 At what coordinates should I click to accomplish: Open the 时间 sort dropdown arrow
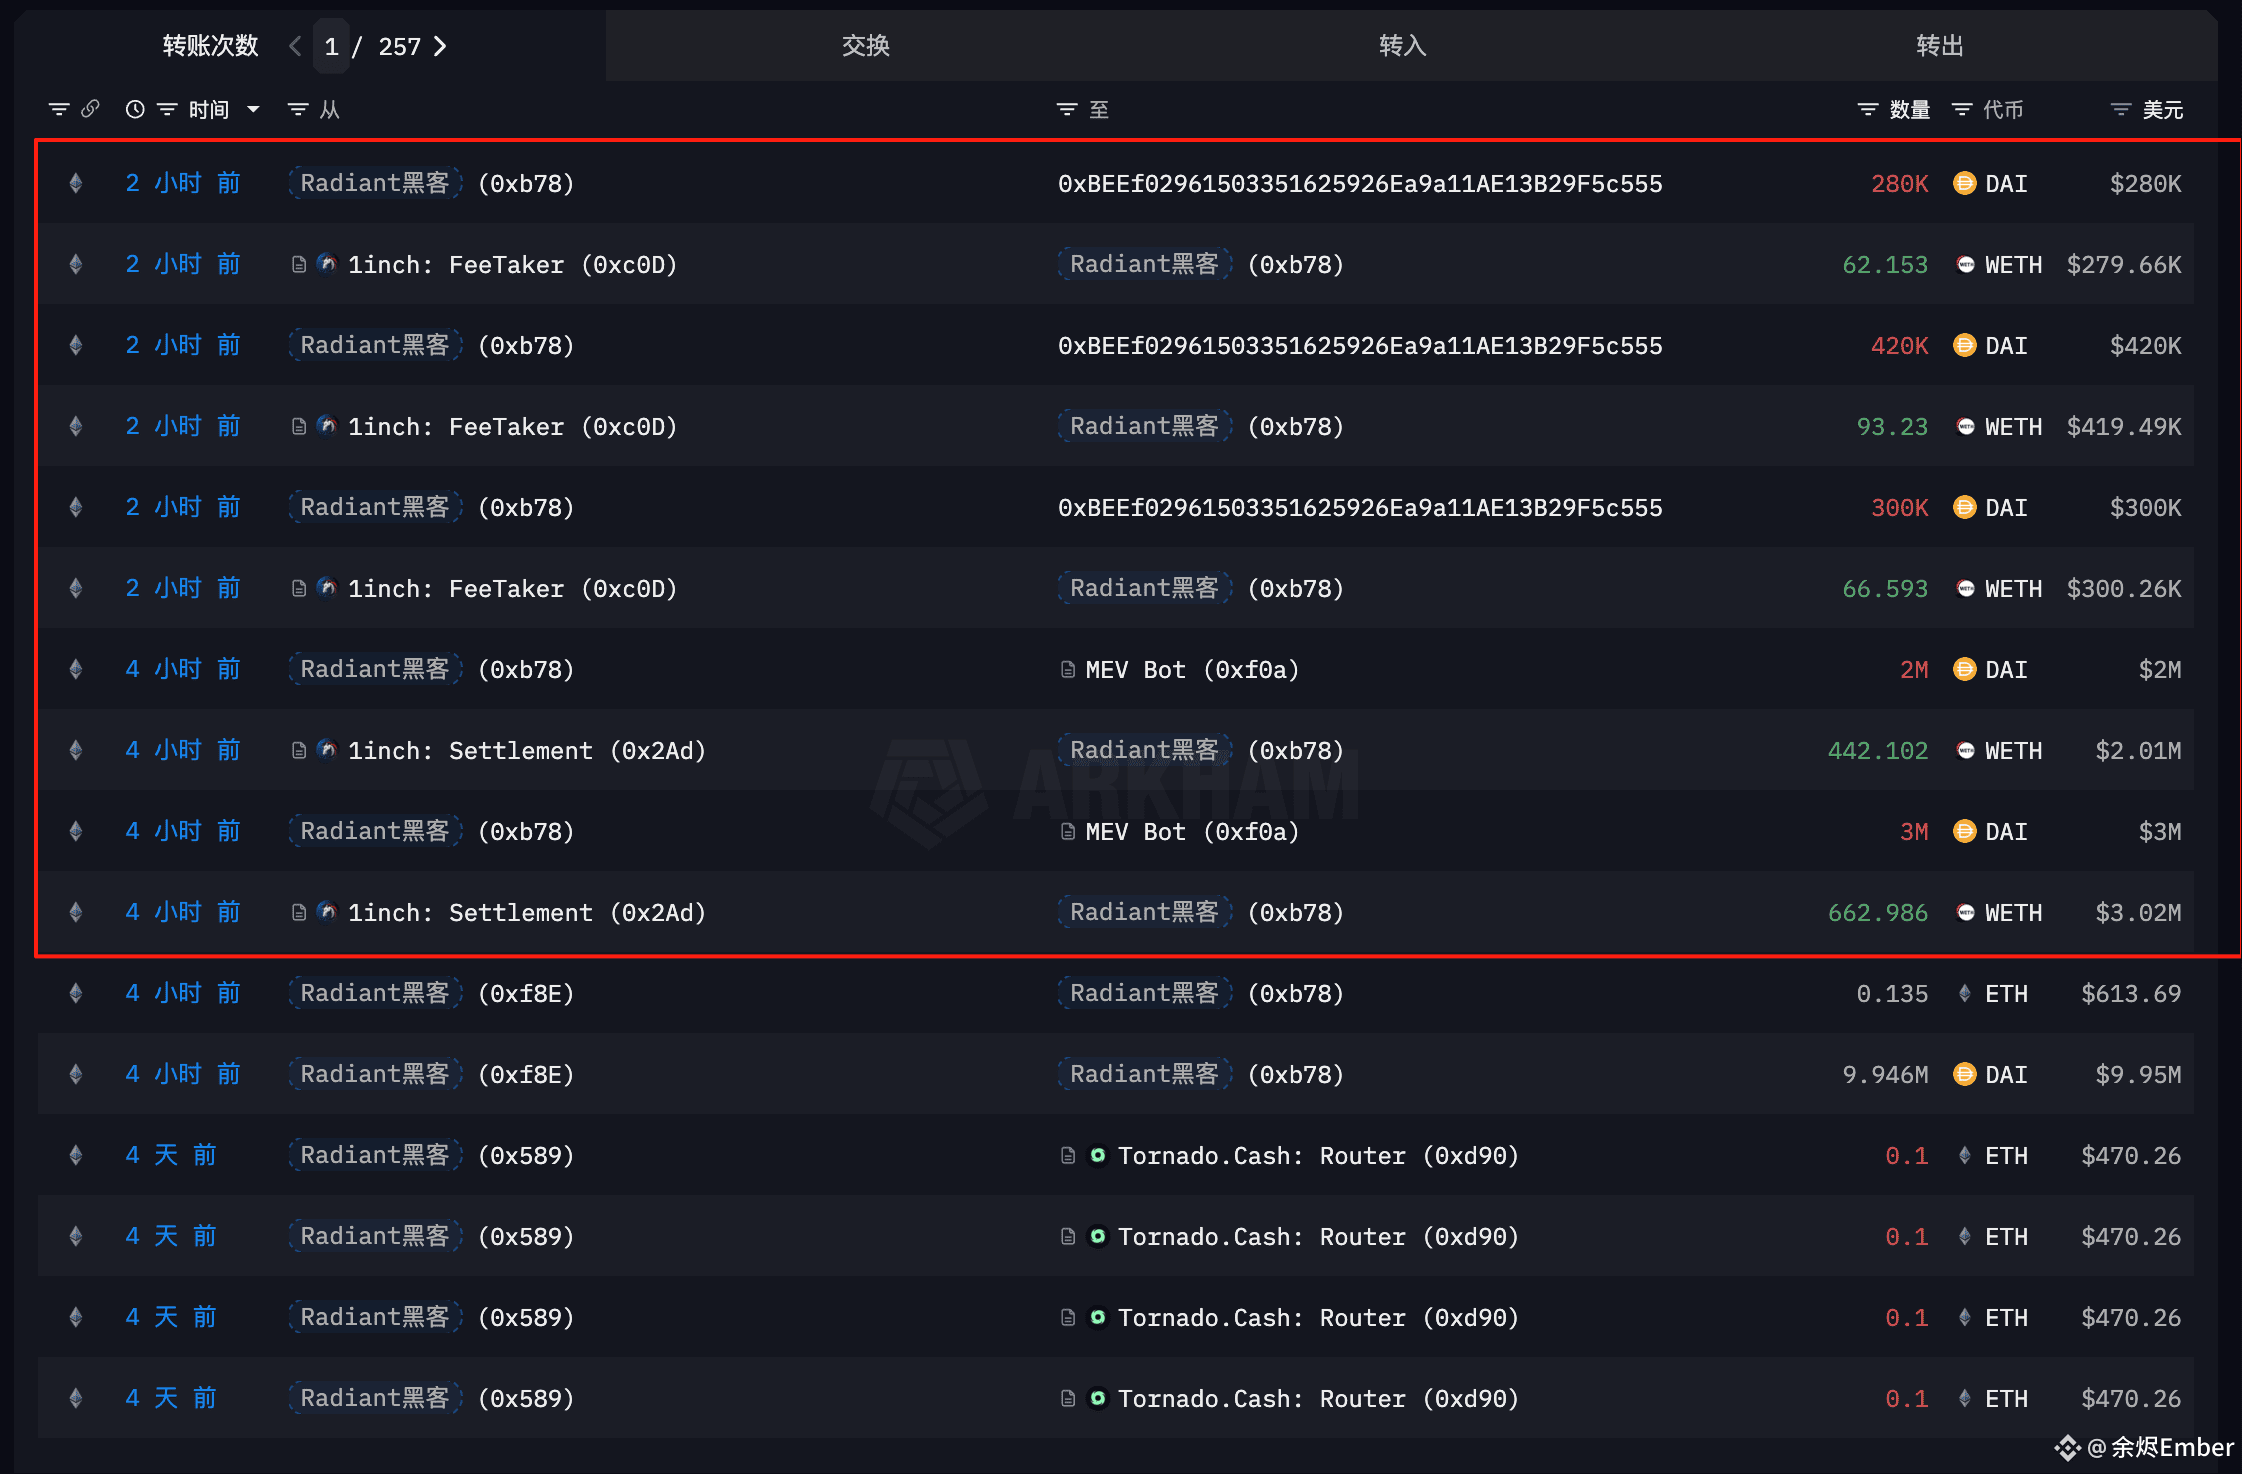[253, 109]
